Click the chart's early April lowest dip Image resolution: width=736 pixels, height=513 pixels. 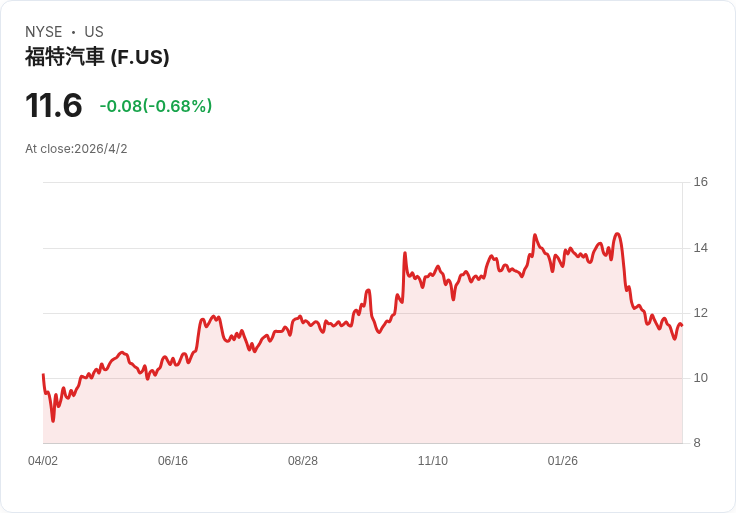53,421
